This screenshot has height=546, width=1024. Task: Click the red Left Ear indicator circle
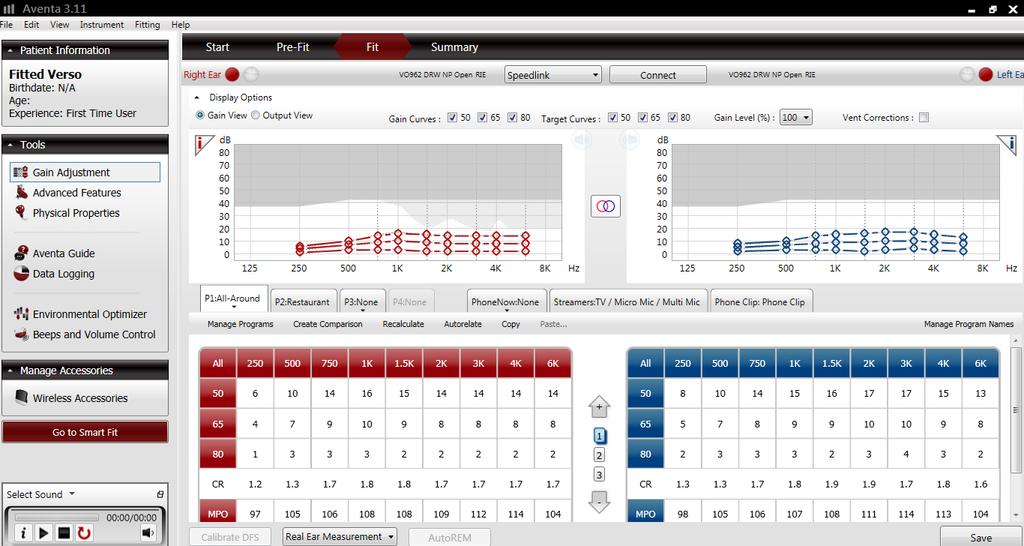985,74
